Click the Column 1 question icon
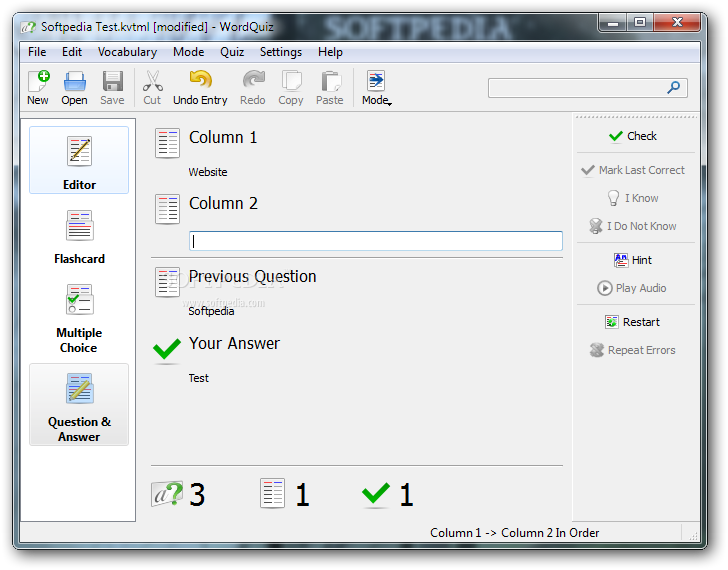 point(168,143)
